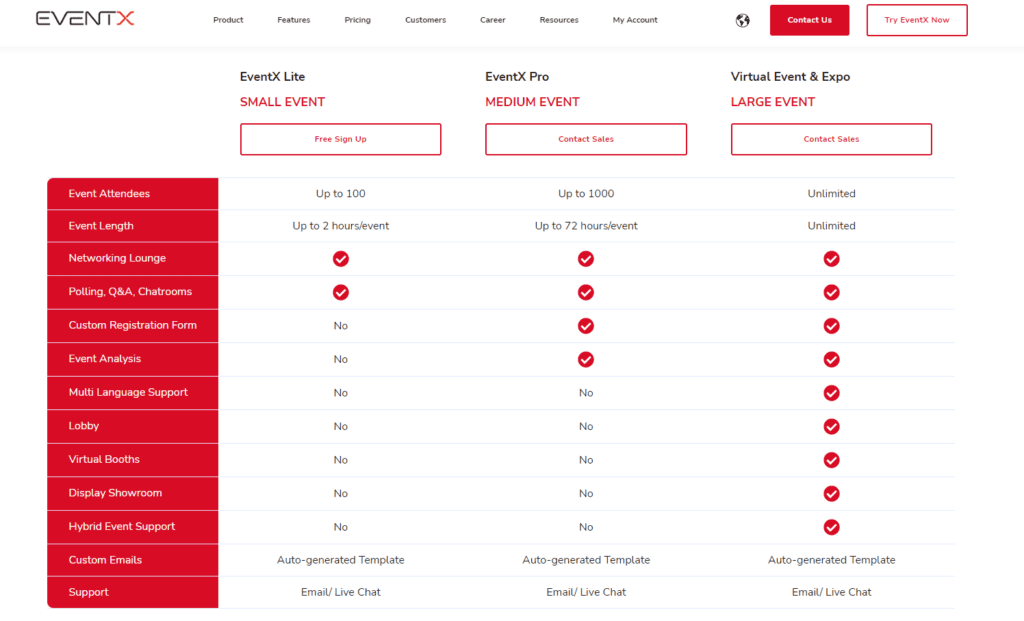Click the Virtual Booths checkmark for Virtual Event
The image size is (1024, 621).
[831, 460]
